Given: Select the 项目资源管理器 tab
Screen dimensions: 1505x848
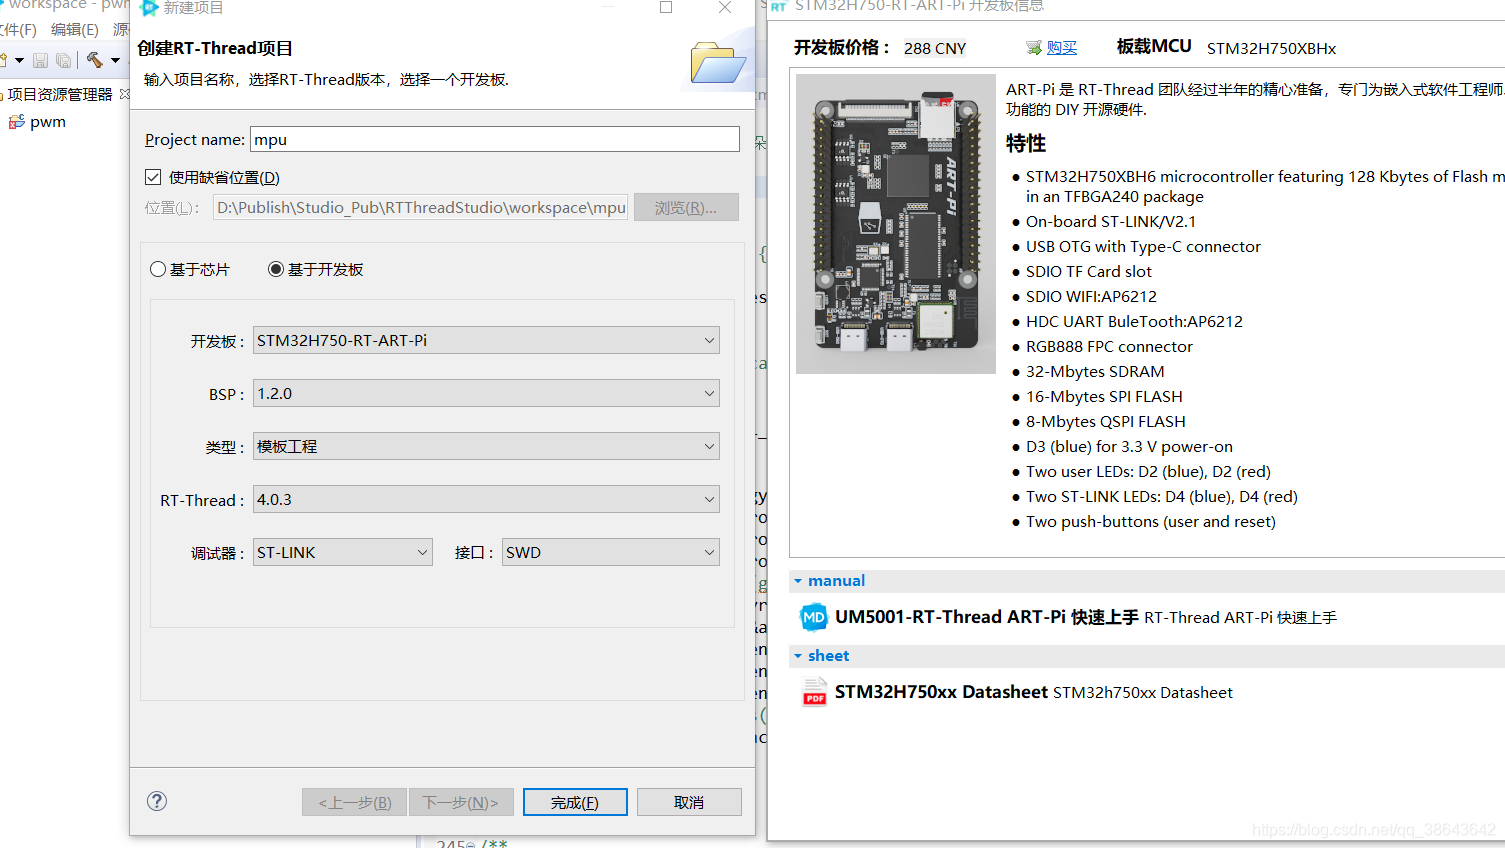Looking at the screenshot, I should click(x=60, y=94).
